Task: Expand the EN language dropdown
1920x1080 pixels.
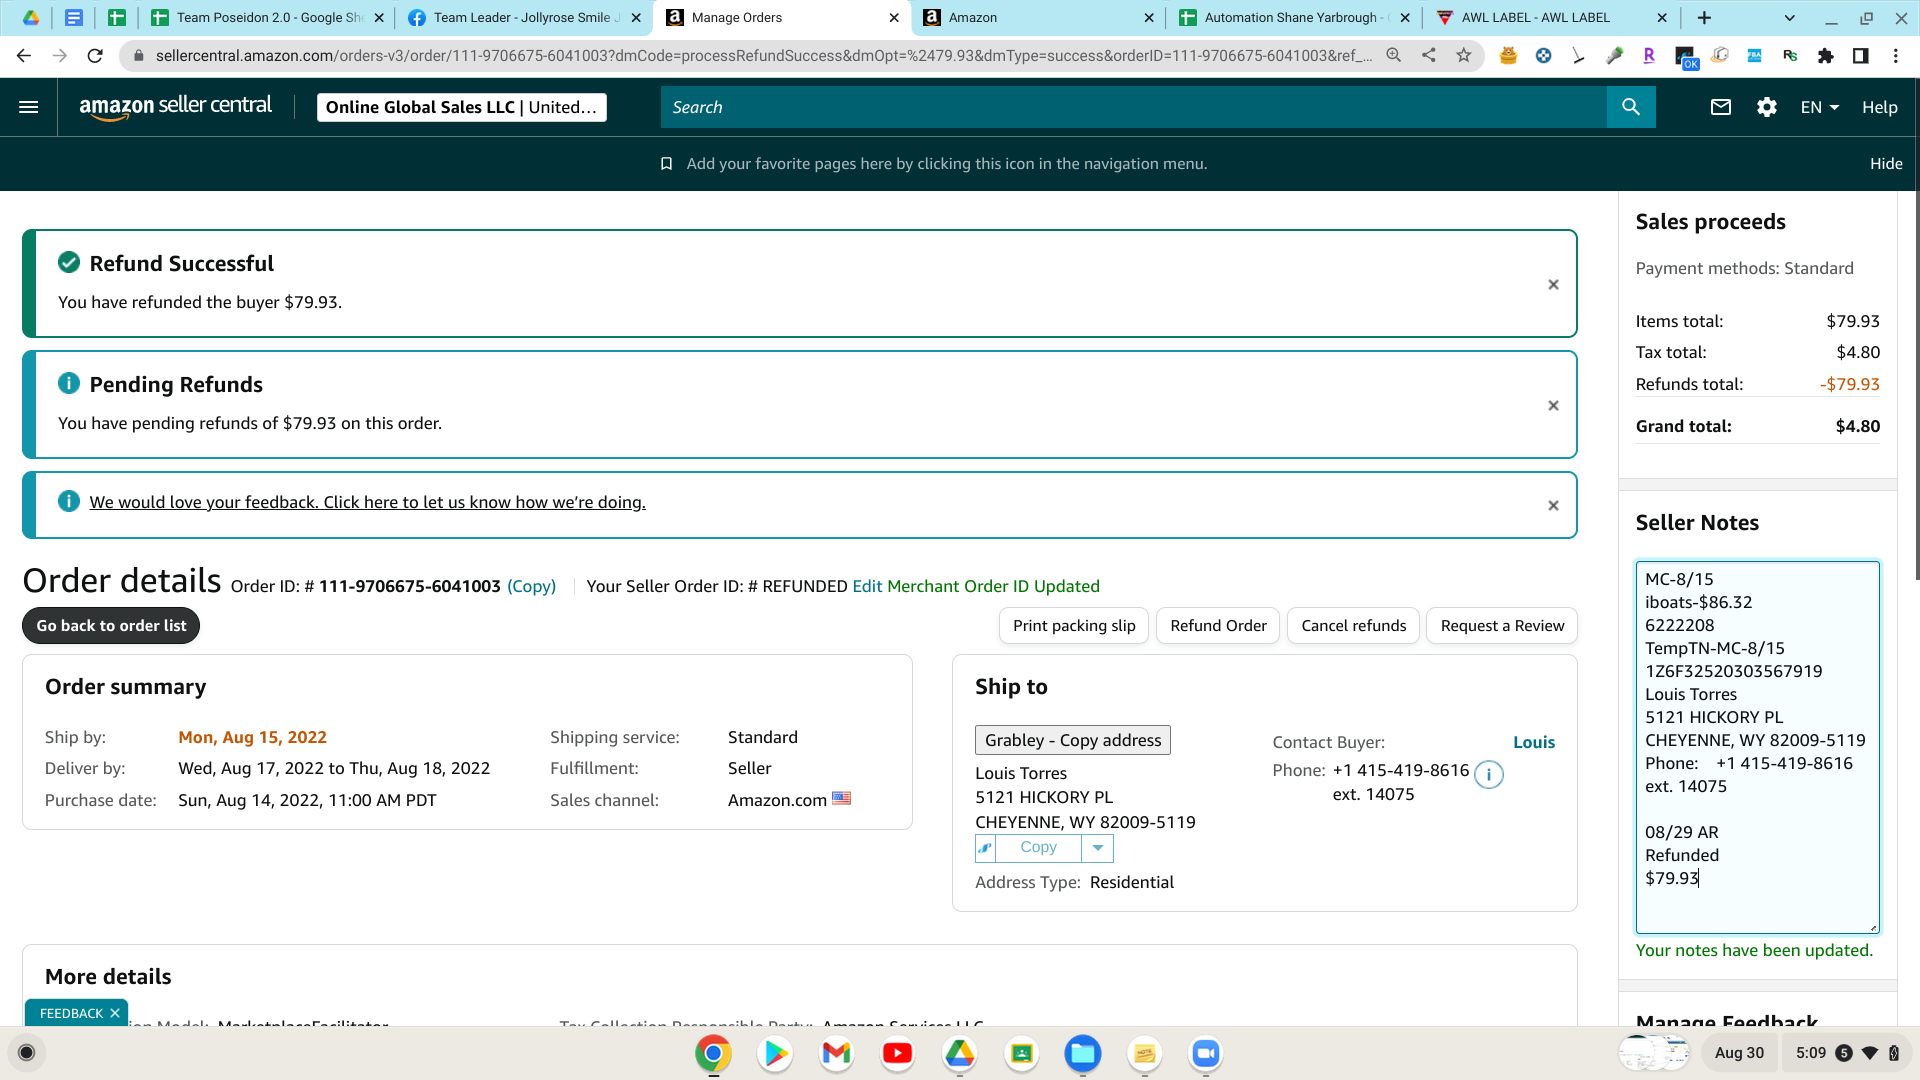Action: (1820, 107)
